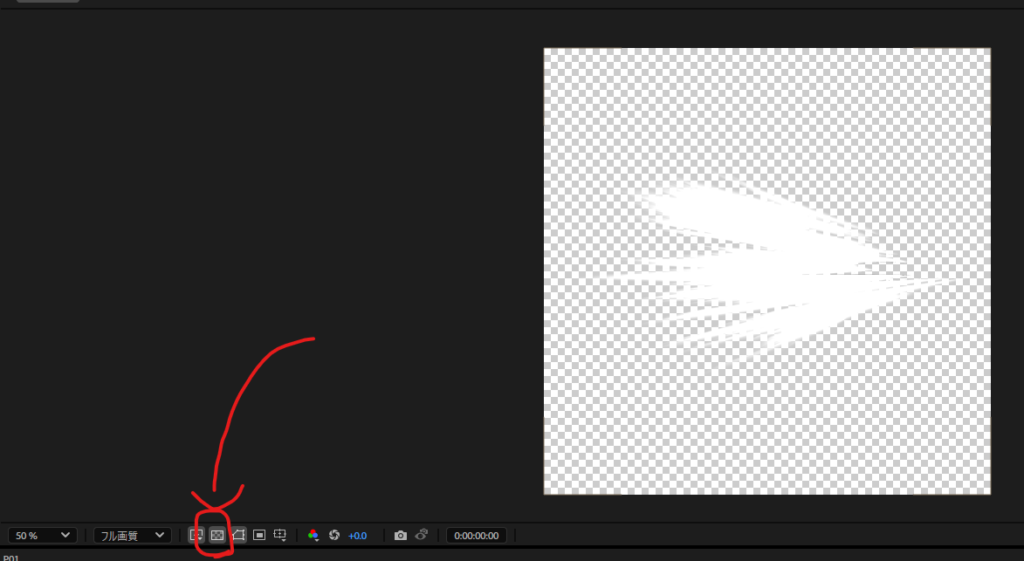1024x561 pixels.
Task: Take a snapshot with the camera icon
Action: click(x=400, y=535)
